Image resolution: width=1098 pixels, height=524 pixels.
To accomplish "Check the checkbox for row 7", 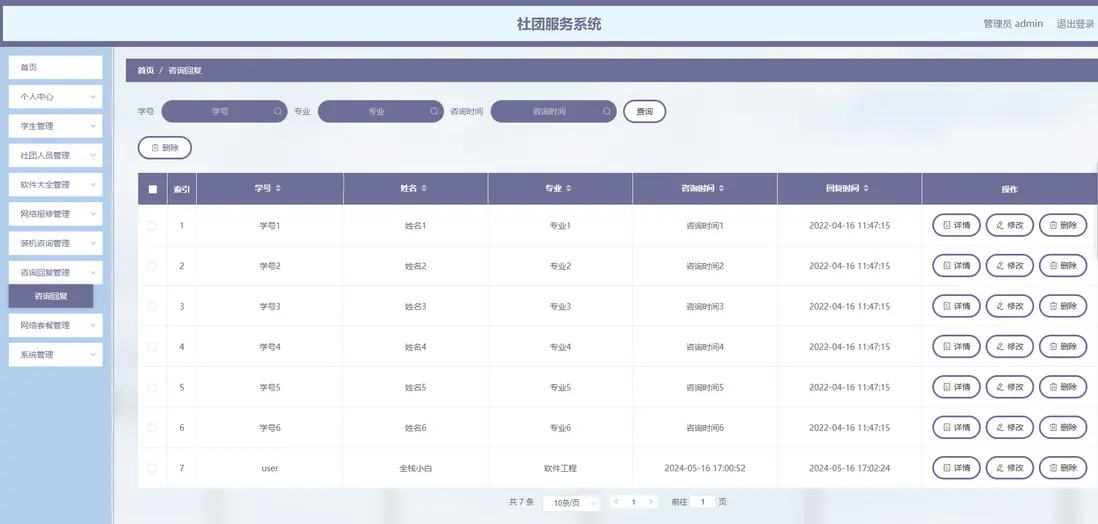I will pos(152,468).
